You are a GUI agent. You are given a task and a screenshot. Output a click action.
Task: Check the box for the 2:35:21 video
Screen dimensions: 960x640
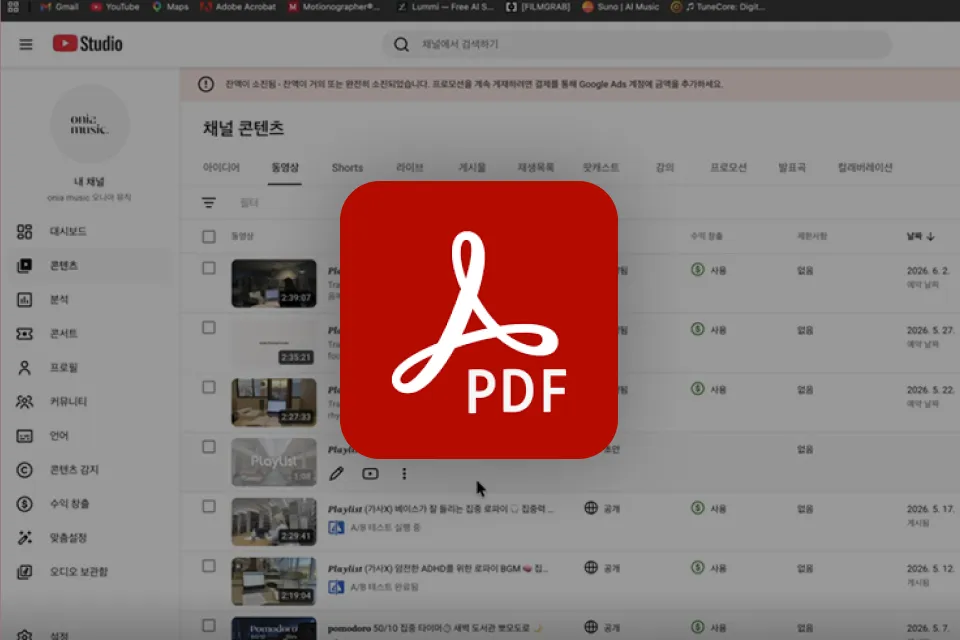coord(209,328)
